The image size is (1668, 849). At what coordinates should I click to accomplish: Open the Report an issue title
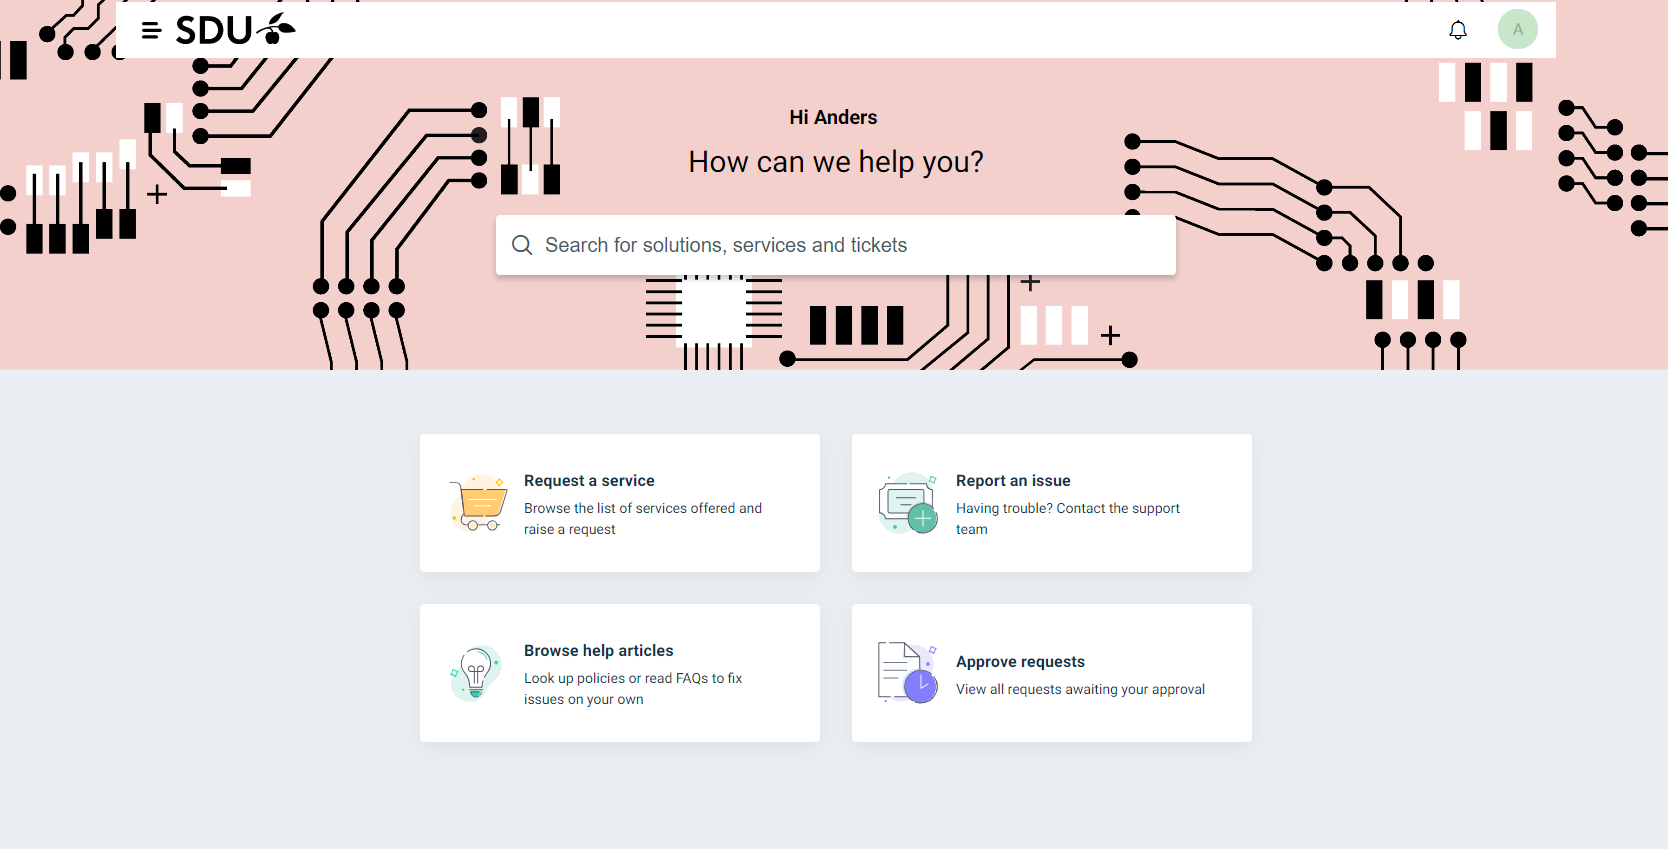[1013, 481]
